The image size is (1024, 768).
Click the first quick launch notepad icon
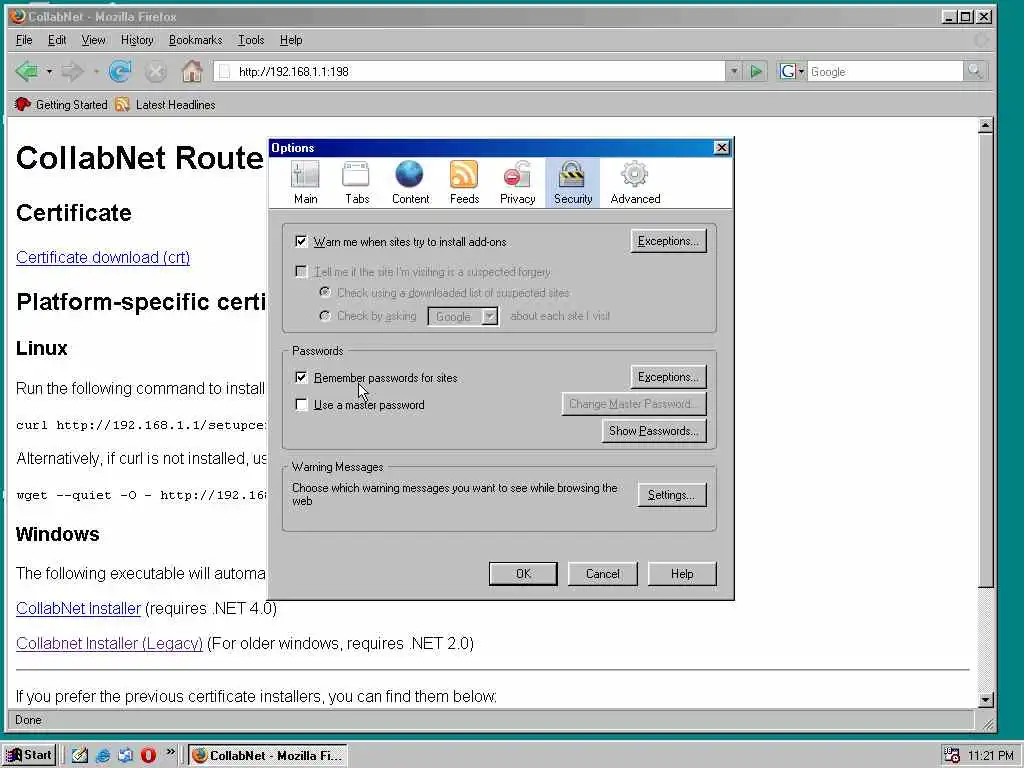tap(80, 755)
